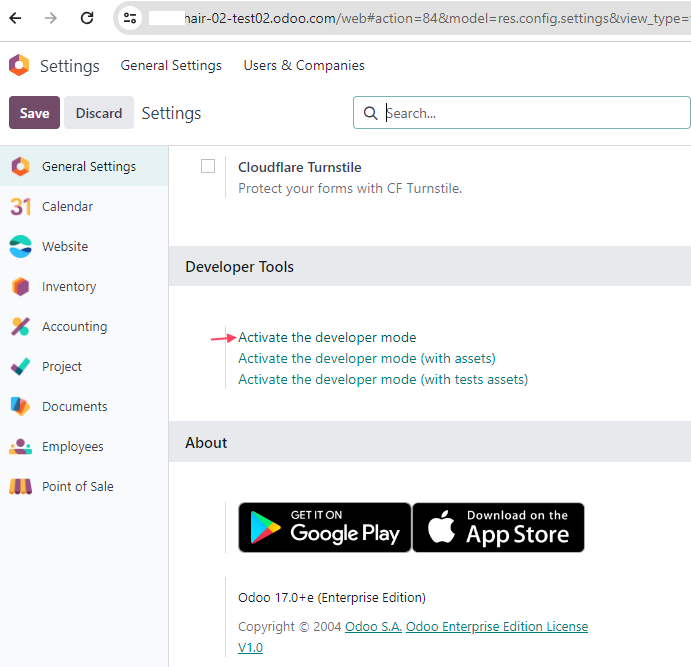Viewport: 691px width, 667px height.
Task: Click the Inventory app icon
Action: [x=20, y=286]
